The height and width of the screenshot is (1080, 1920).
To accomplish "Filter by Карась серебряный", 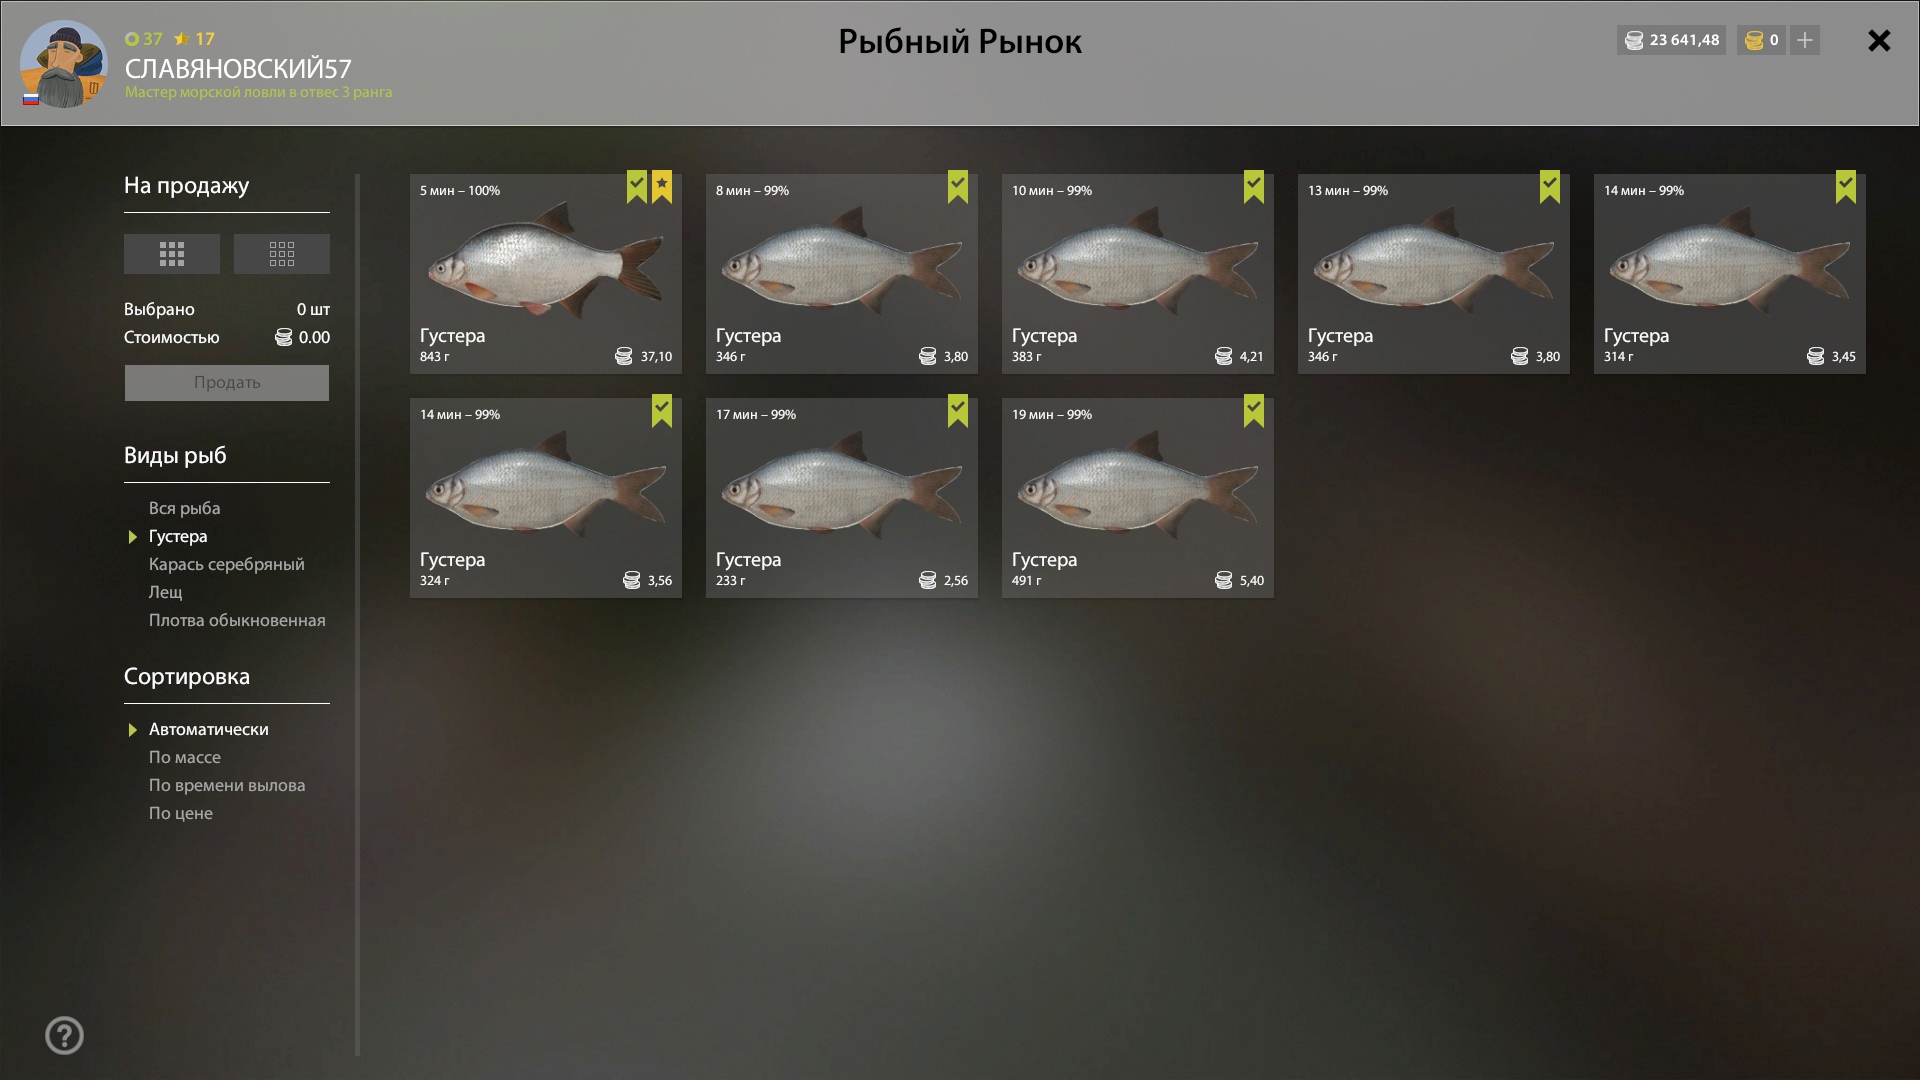I will click(227, 564).
